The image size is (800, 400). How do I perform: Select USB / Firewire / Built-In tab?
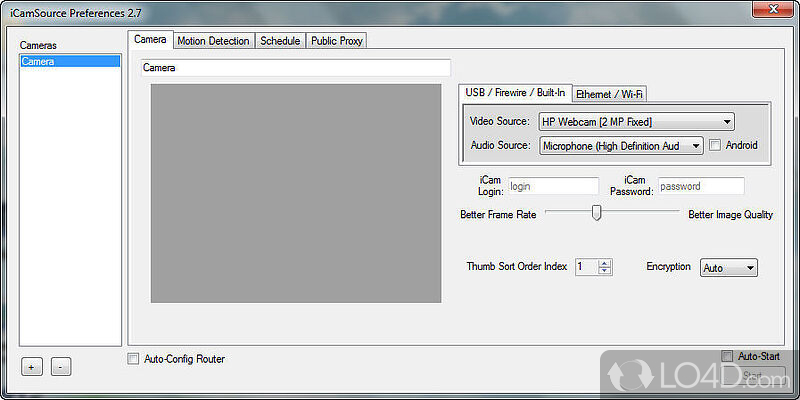[515, 92]
